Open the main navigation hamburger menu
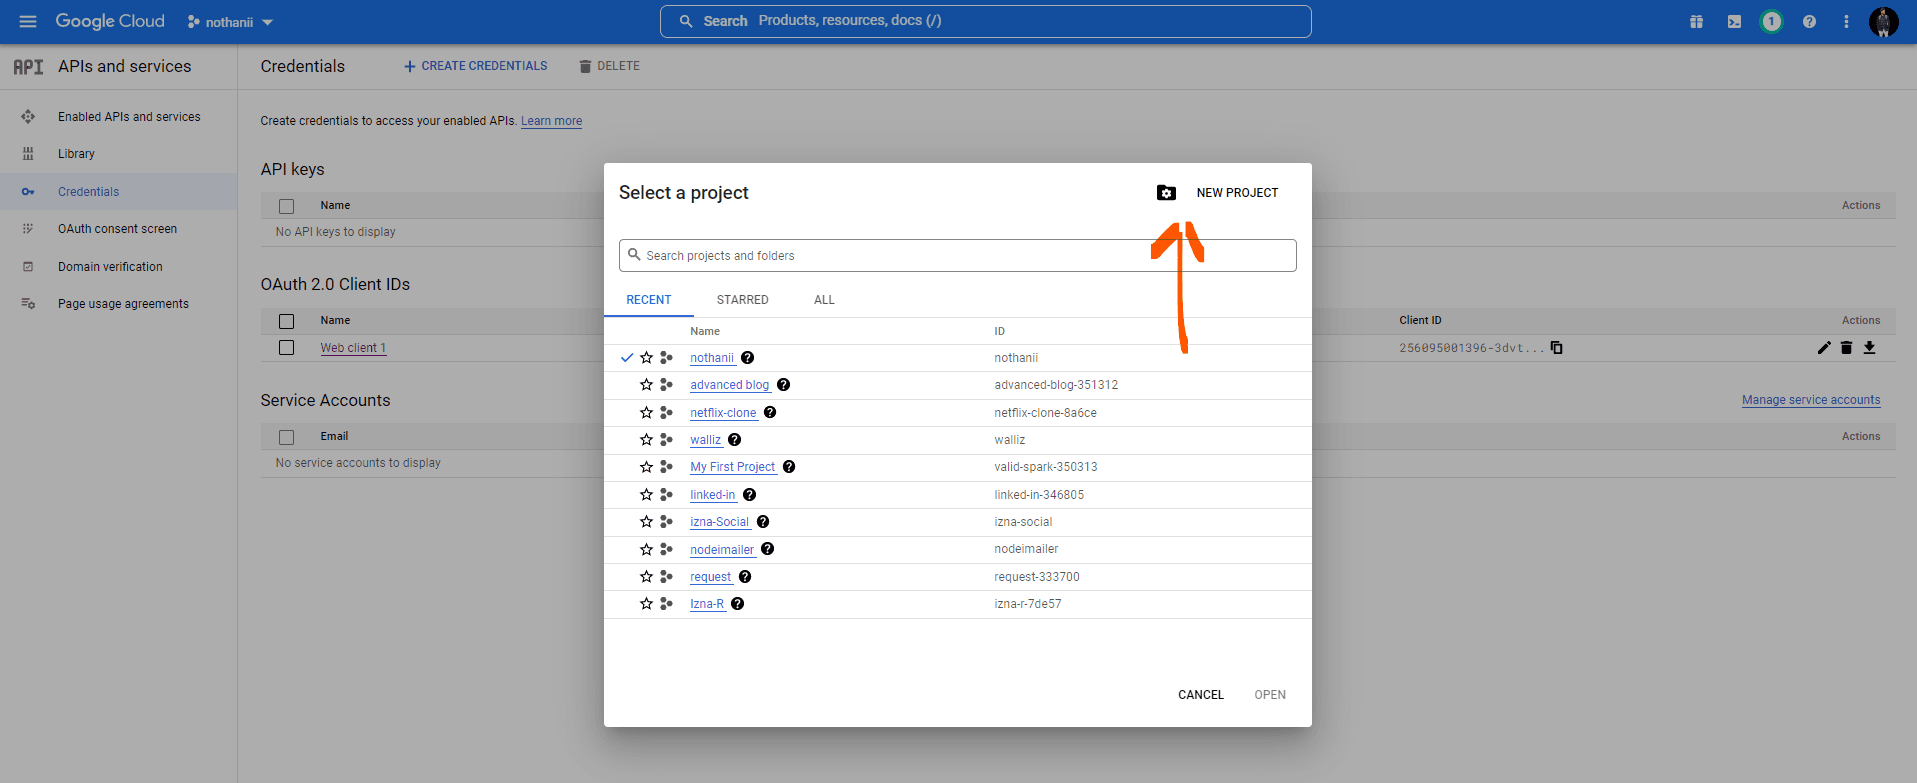Screen dimensions: 1917x783 coord(27,21)
